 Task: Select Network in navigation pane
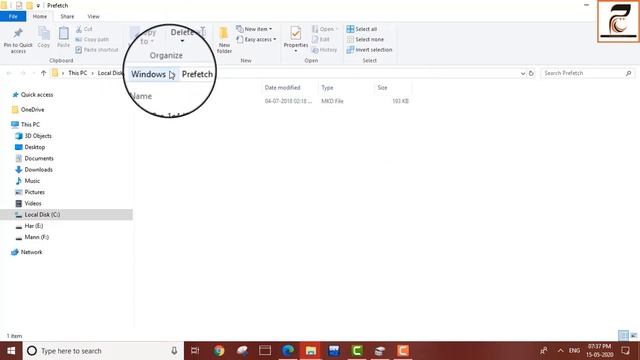coord(31,252)
